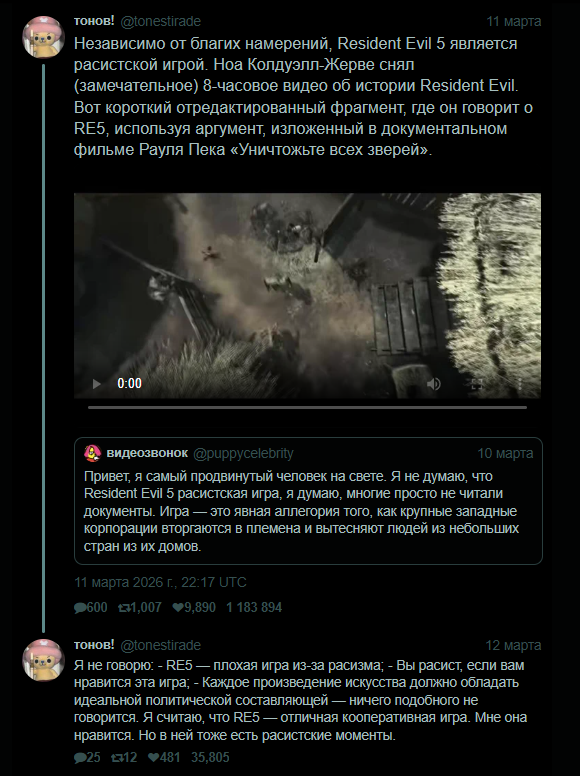Image resolution: width=580 pixels, height=776 pixels.
Task: Click the '12 марта' date of the reply
Action: point(513,645)
